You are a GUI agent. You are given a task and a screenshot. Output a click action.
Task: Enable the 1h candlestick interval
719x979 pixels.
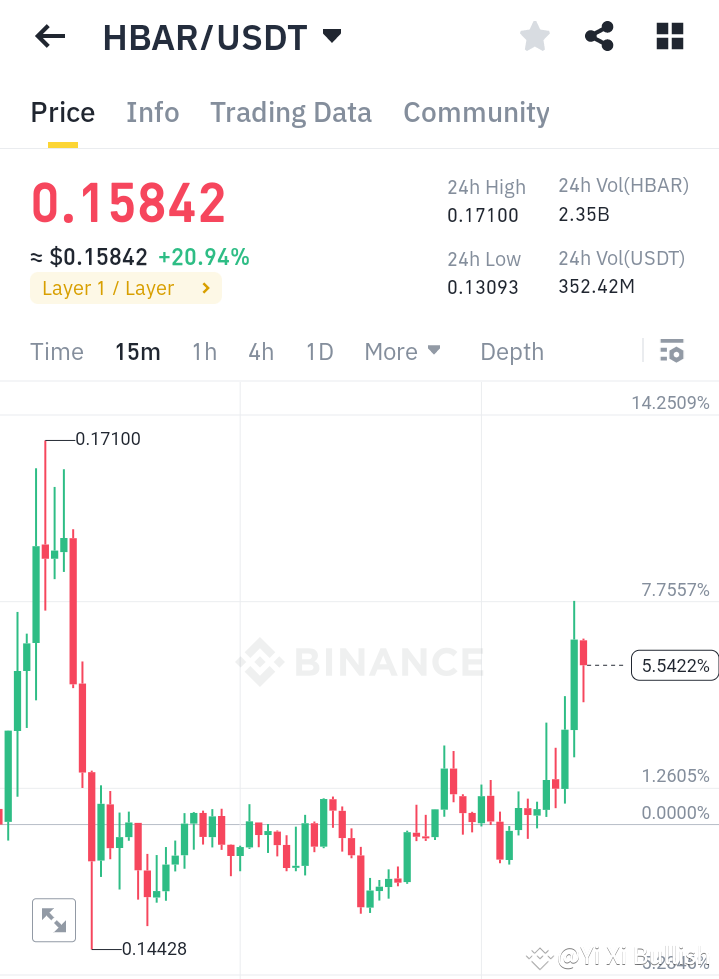point(204,351)
